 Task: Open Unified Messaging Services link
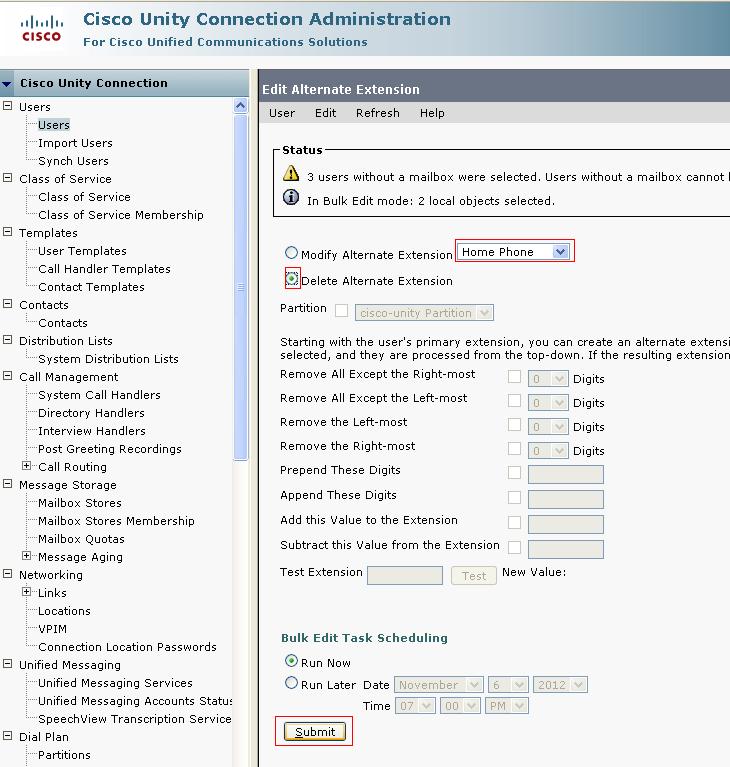tap(115, 683)
